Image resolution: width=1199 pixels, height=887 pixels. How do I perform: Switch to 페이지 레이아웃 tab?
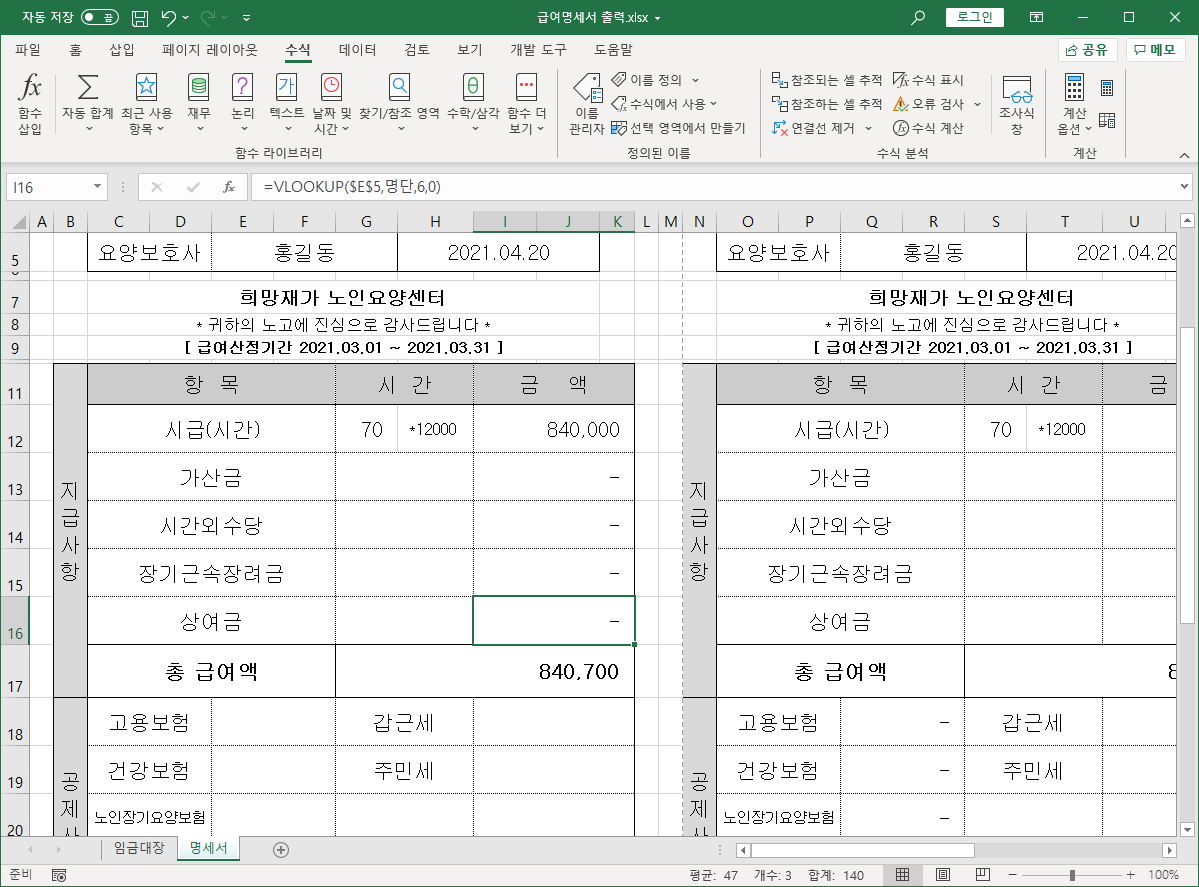click(210, 50)
